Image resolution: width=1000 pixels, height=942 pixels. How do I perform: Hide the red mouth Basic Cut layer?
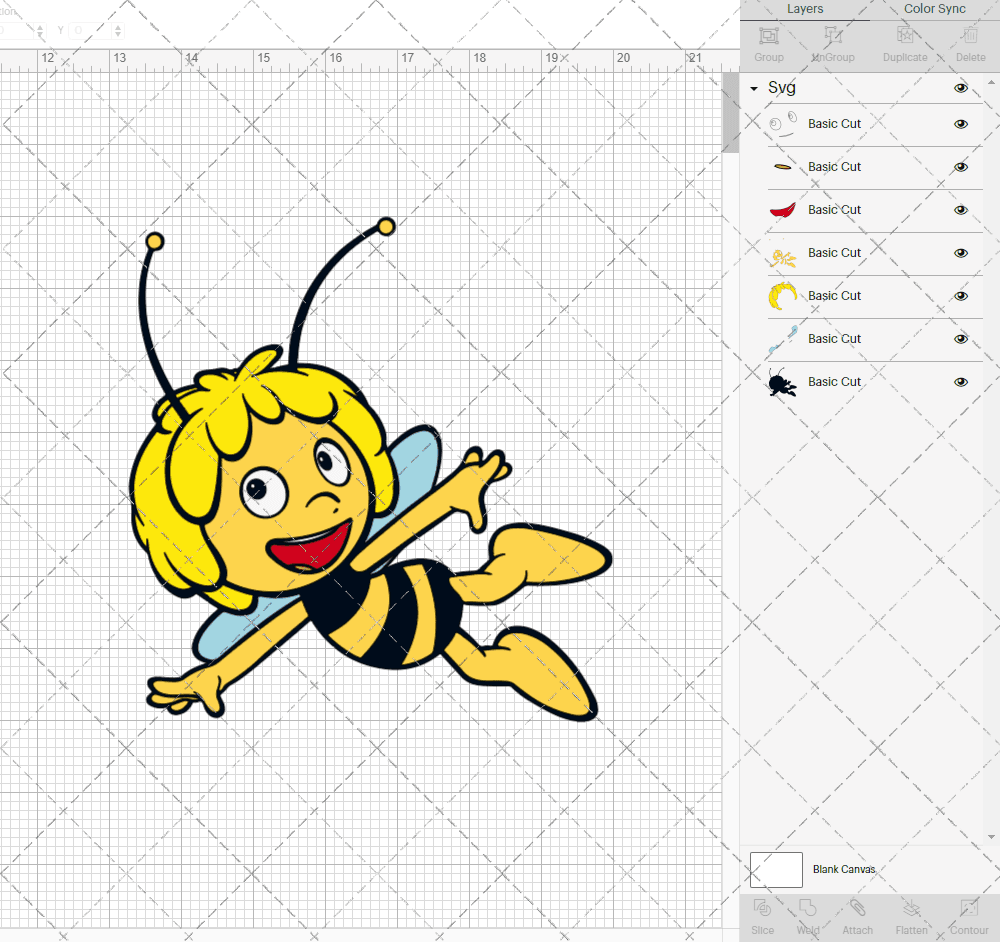[x=961, y=210]
